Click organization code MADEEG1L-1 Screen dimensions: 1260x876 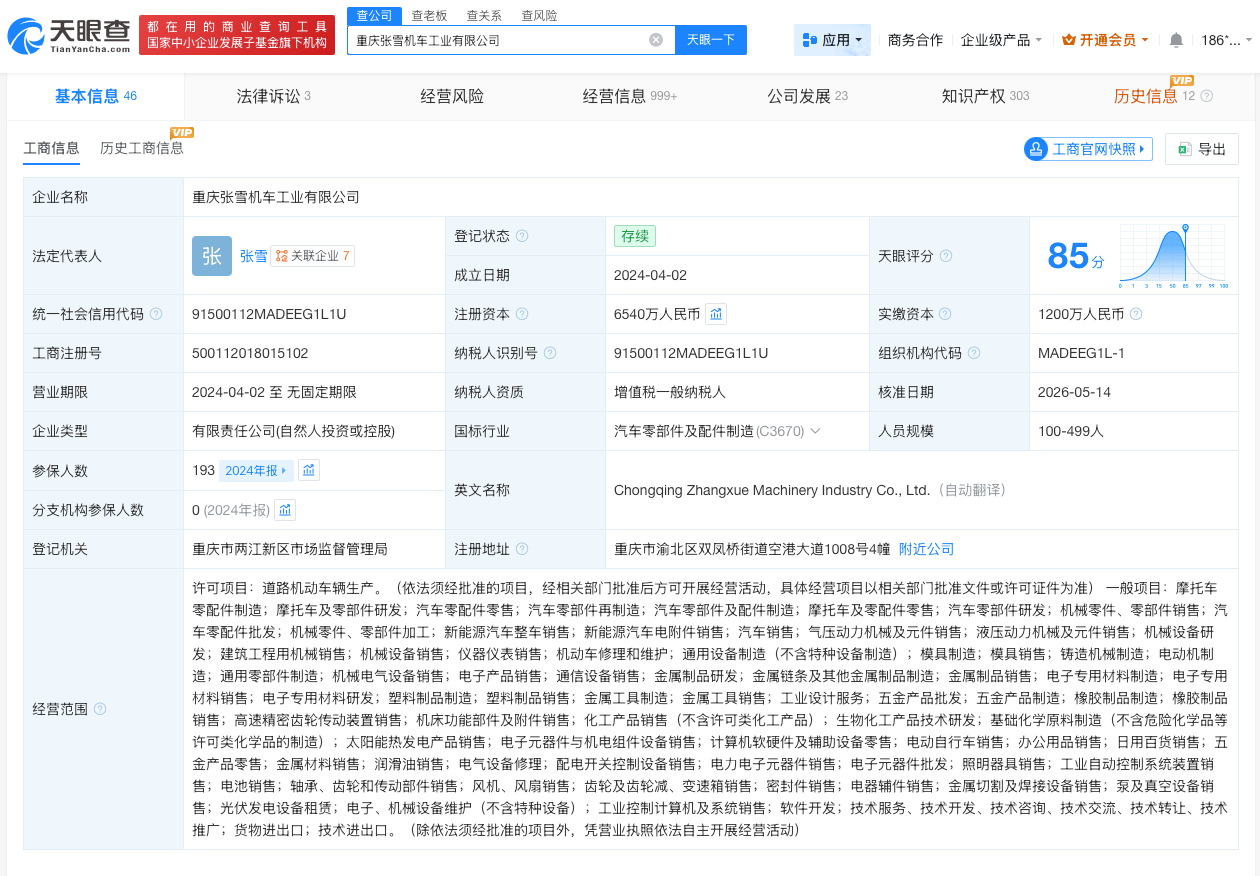point(1082,353)
